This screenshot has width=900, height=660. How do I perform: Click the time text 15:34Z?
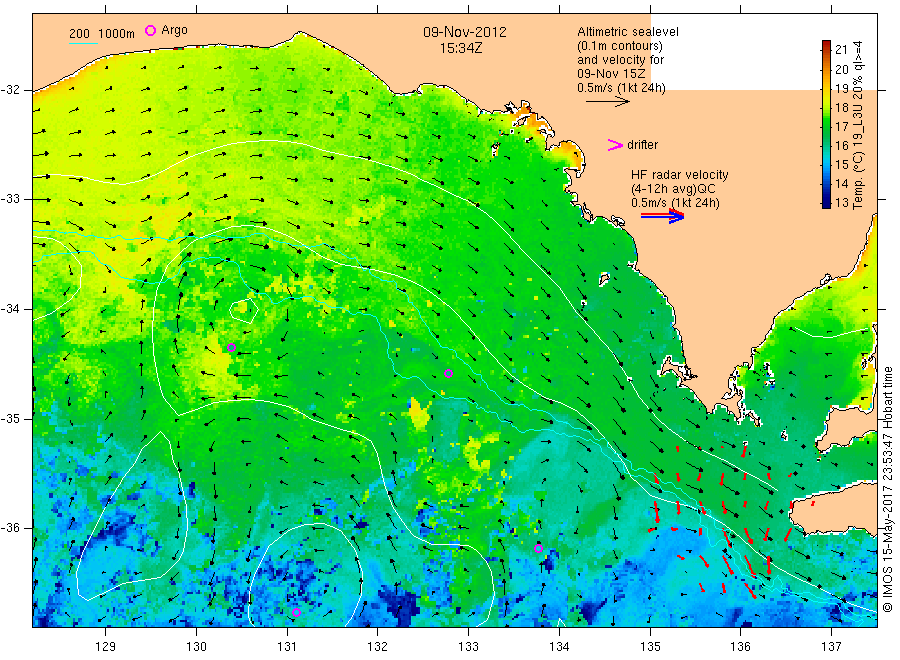coord(461,49)
